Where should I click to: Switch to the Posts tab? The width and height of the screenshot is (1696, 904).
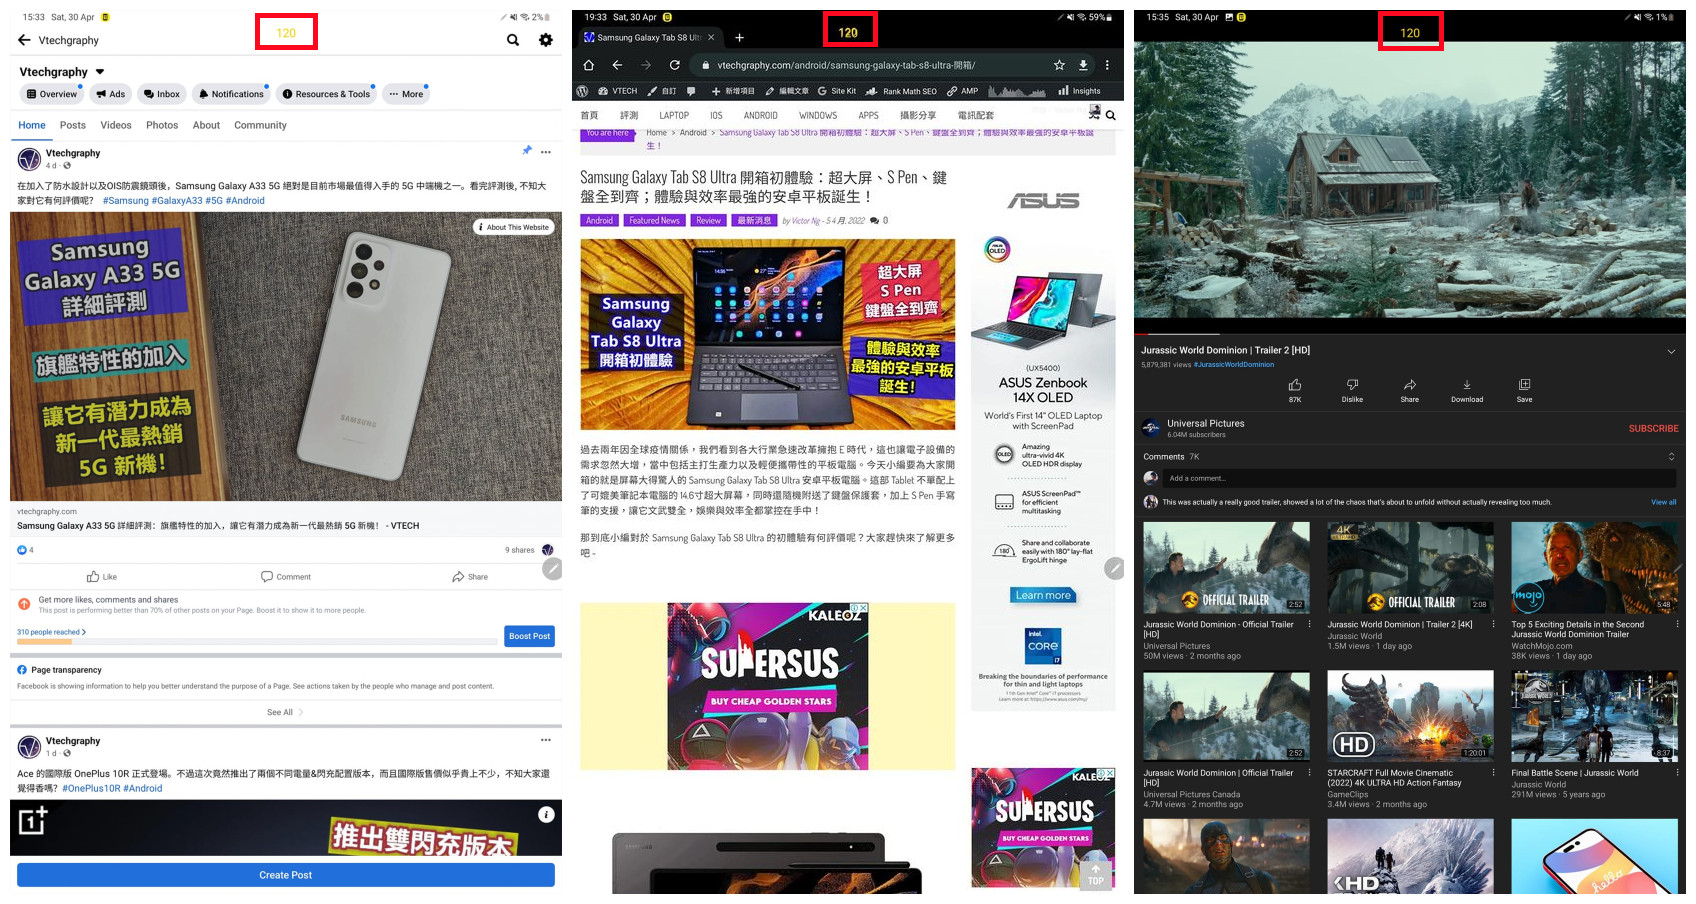(73, 125)
